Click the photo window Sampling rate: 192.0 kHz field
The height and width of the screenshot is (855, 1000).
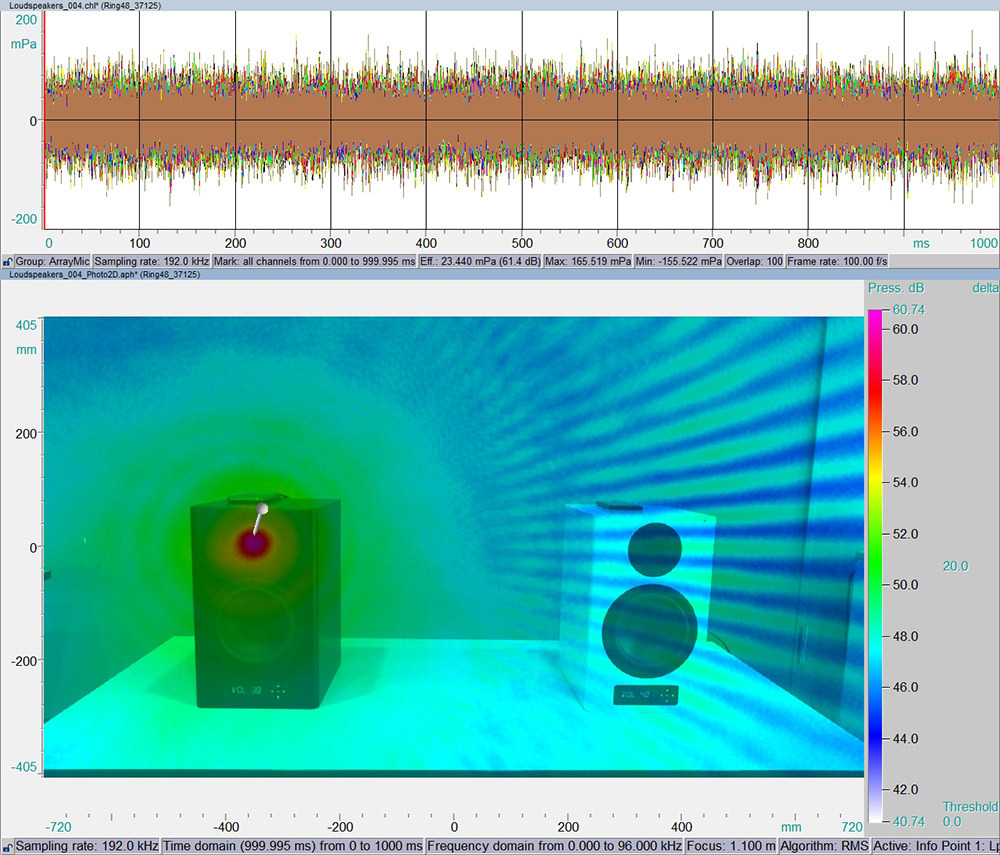point(87,846)
